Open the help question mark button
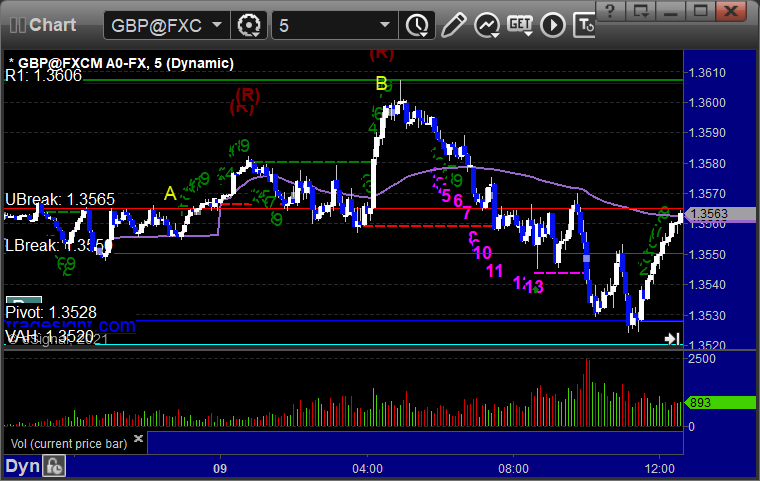The height and width of the screenshot is (481, 760). point(610,11)
